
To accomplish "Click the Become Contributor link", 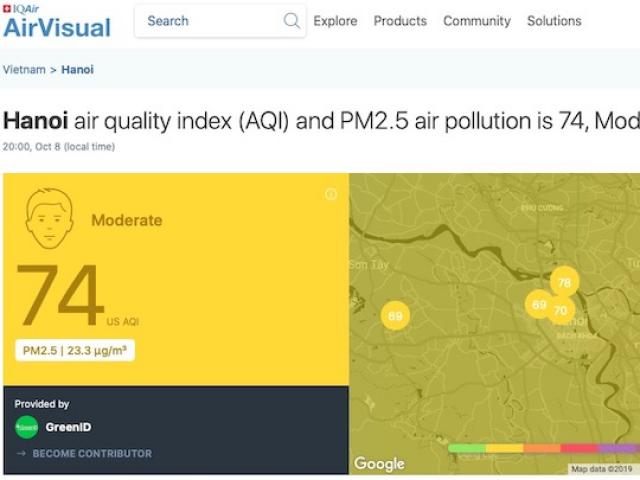I will point(92,454).
